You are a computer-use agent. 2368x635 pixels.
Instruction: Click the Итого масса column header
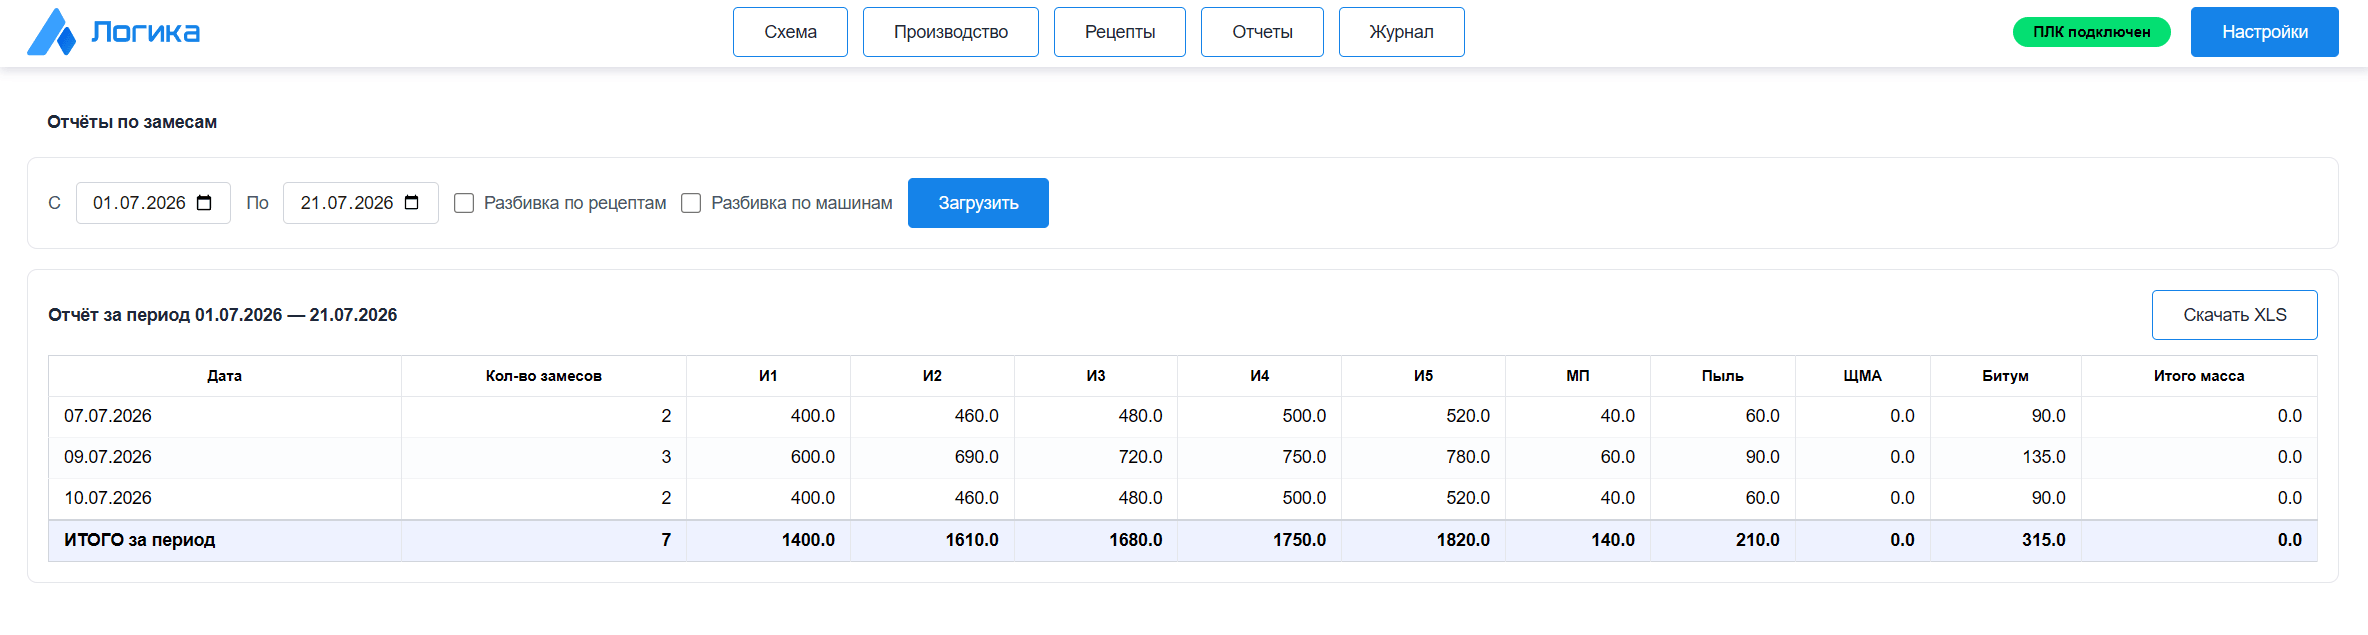pos(2199,376)
